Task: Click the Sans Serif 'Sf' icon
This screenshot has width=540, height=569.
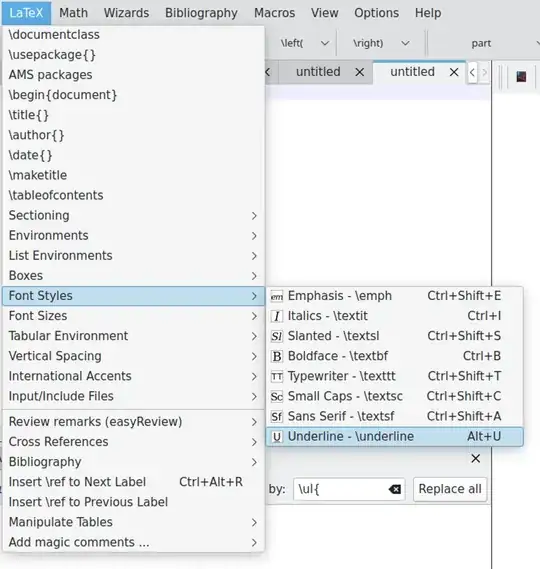Action: click(277, 417)
